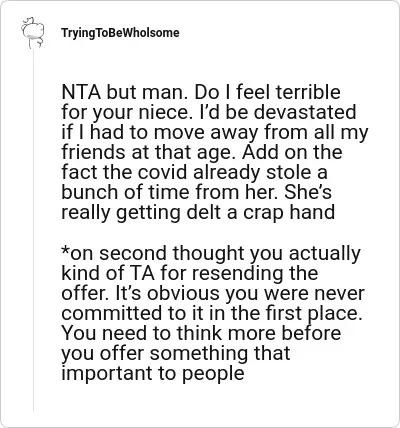This screenshot has width=400, height=428.
Task: Click the asterisk before 'on second thought'
Action: 65,251
